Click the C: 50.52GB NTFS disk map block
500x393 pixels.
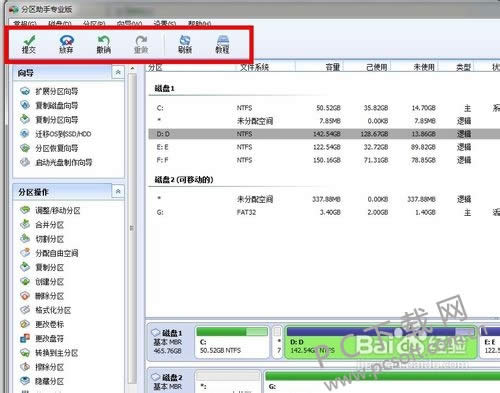click(232, 342)
